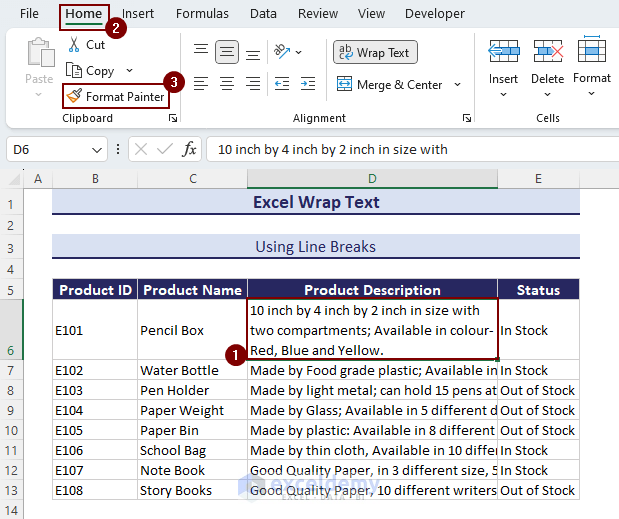The width and height of the screenshot is (619, 519).
Task: Toggle the Wrap Text button
Action: tap(375, 52)
